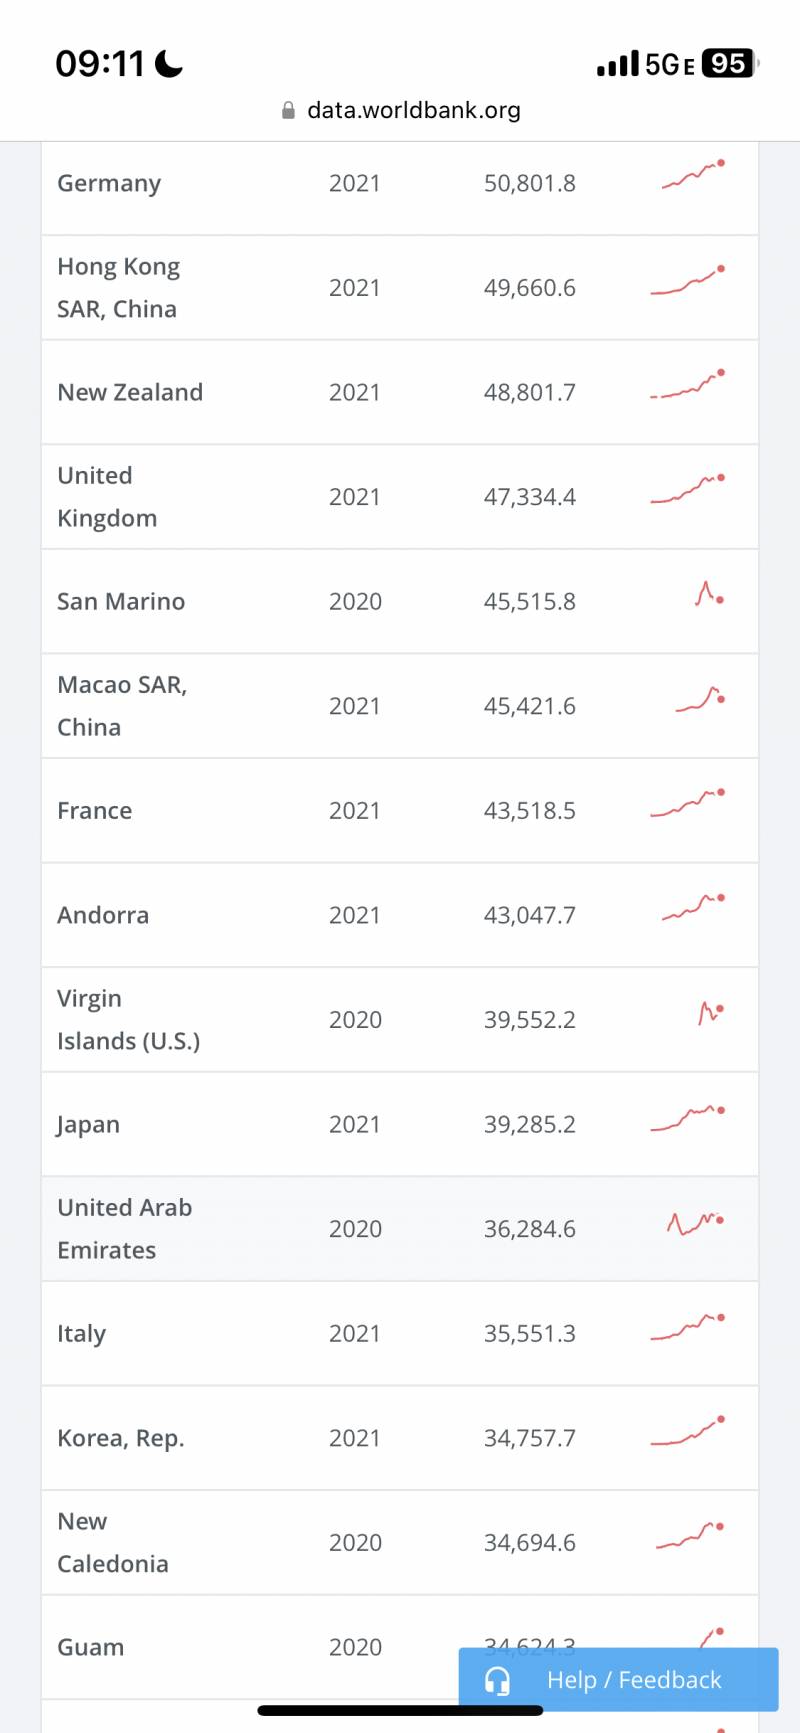Select the New Zealand country link
This screenshot has height=1733, width=800.
coord(130,392)
